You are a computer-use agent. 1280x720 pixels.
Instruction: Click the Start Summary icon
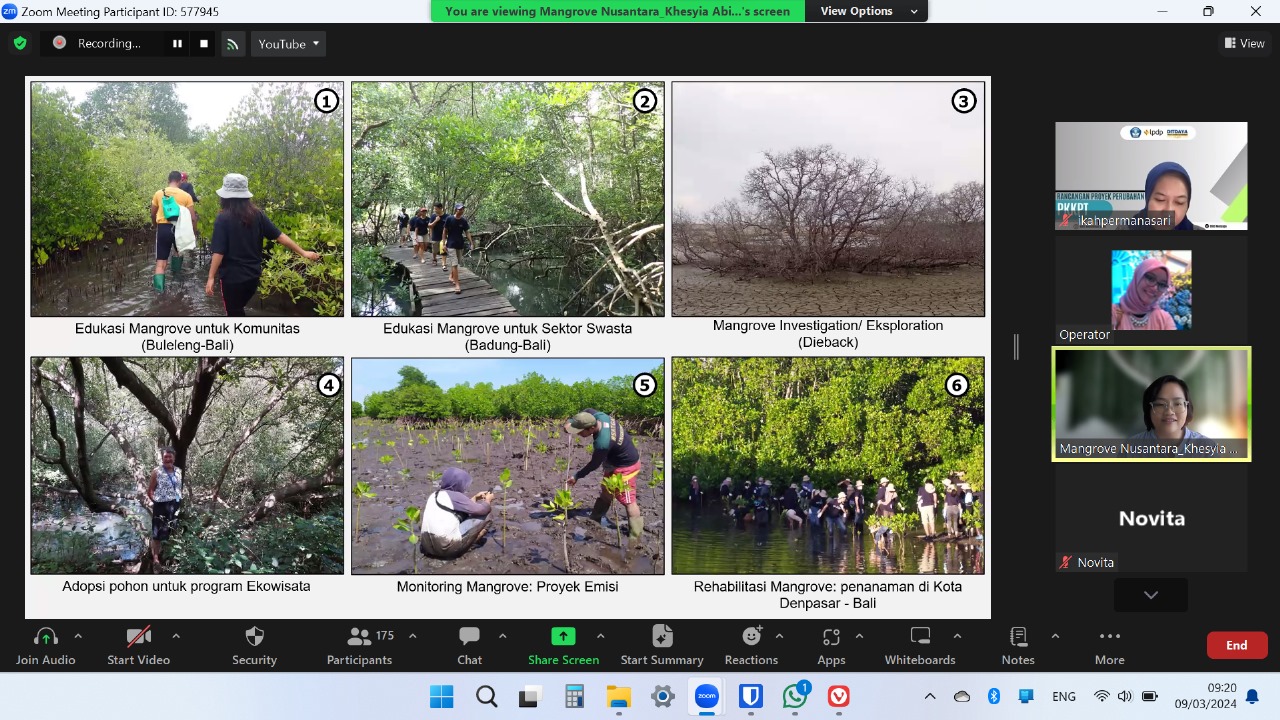pyautogui.click(x=661, y=645)
